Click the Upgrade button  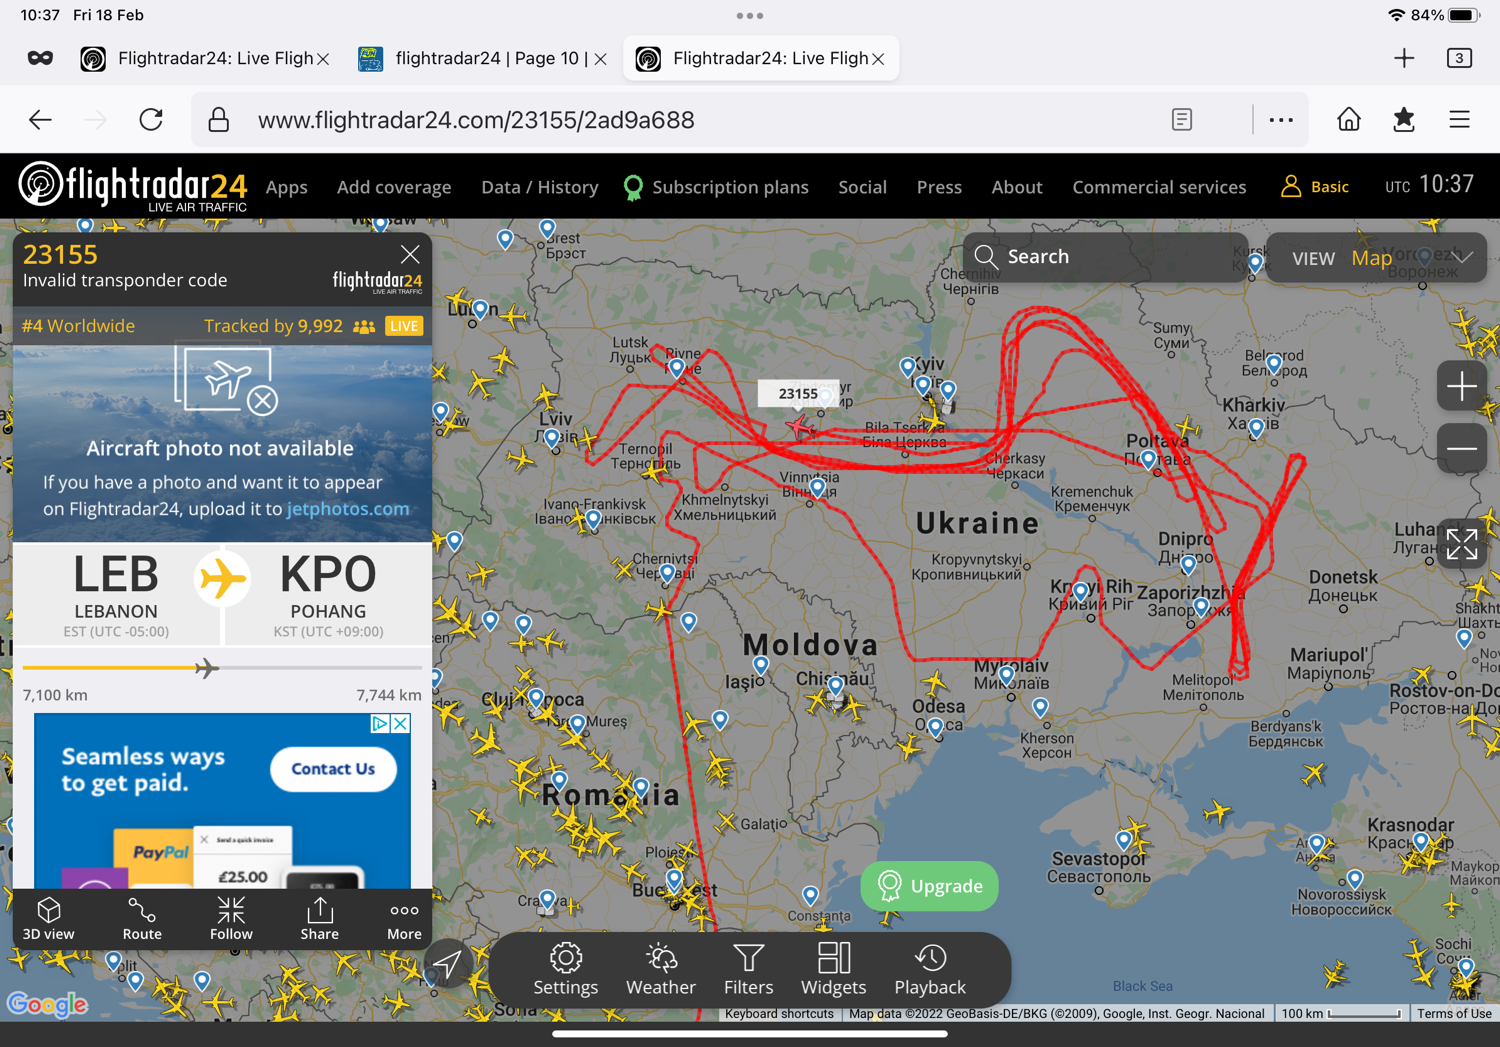click(929, 886)
